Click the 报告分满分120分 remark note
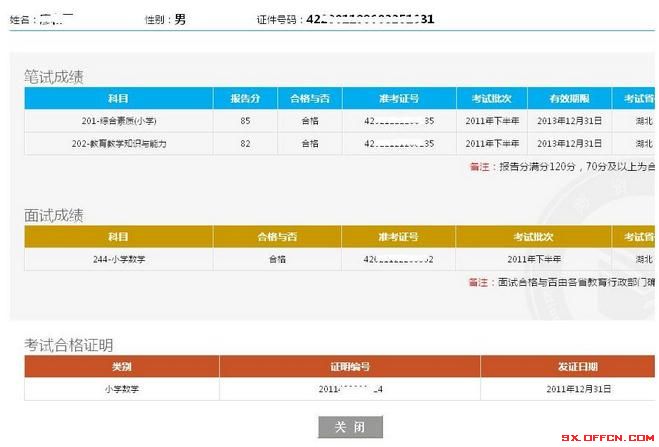Viewport: 659px width, 447px height. 562,167
